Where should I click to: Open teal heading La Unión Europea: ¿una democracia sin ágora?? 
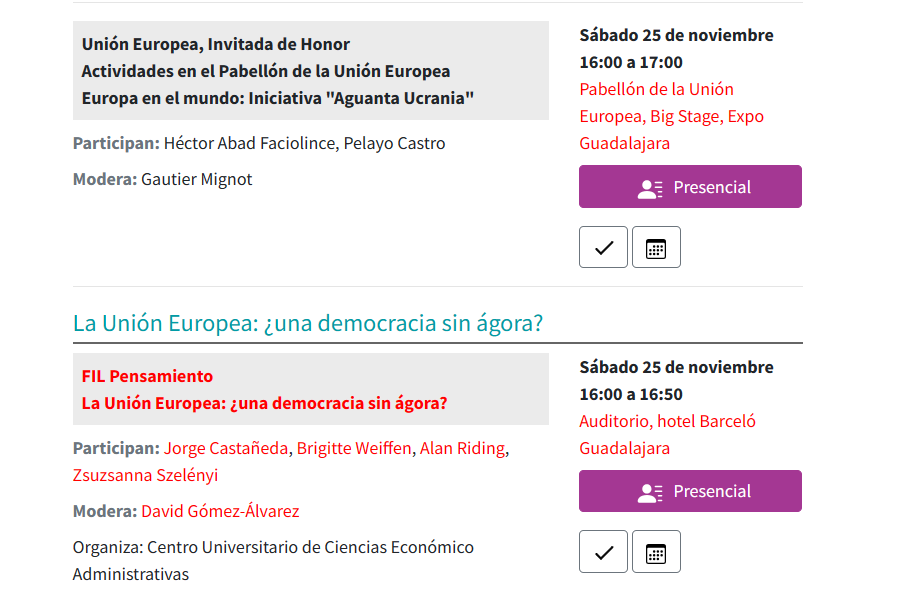coord(308,323)
